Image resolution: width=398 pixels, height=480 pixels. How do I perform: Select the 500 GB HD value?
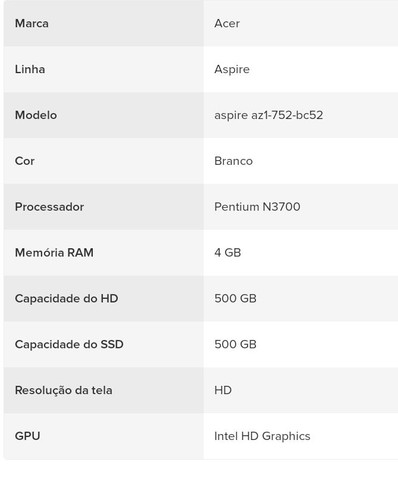[235, 298]
